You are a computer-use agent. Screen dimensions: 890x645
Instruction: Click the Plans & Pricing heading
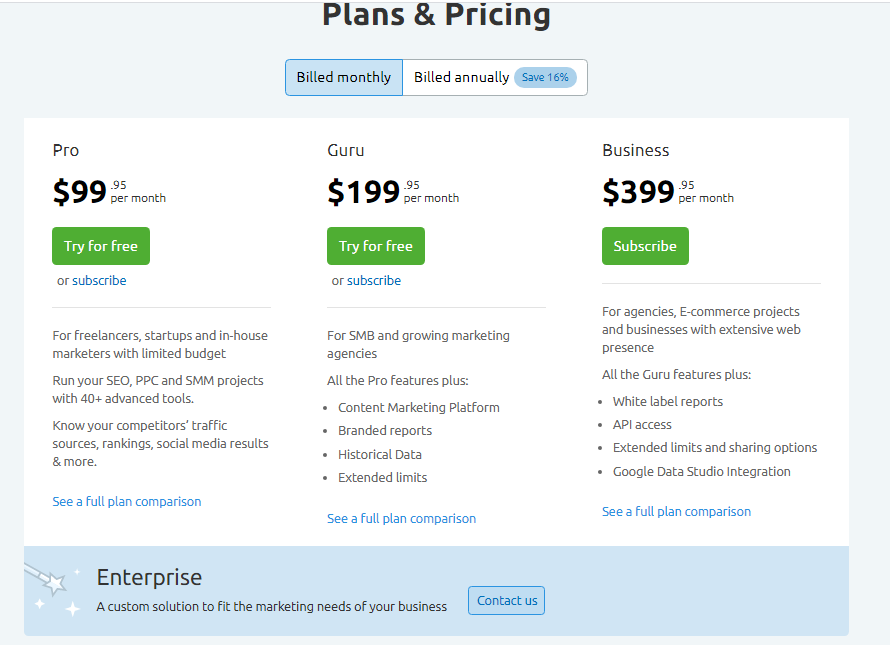pos(436,16)
